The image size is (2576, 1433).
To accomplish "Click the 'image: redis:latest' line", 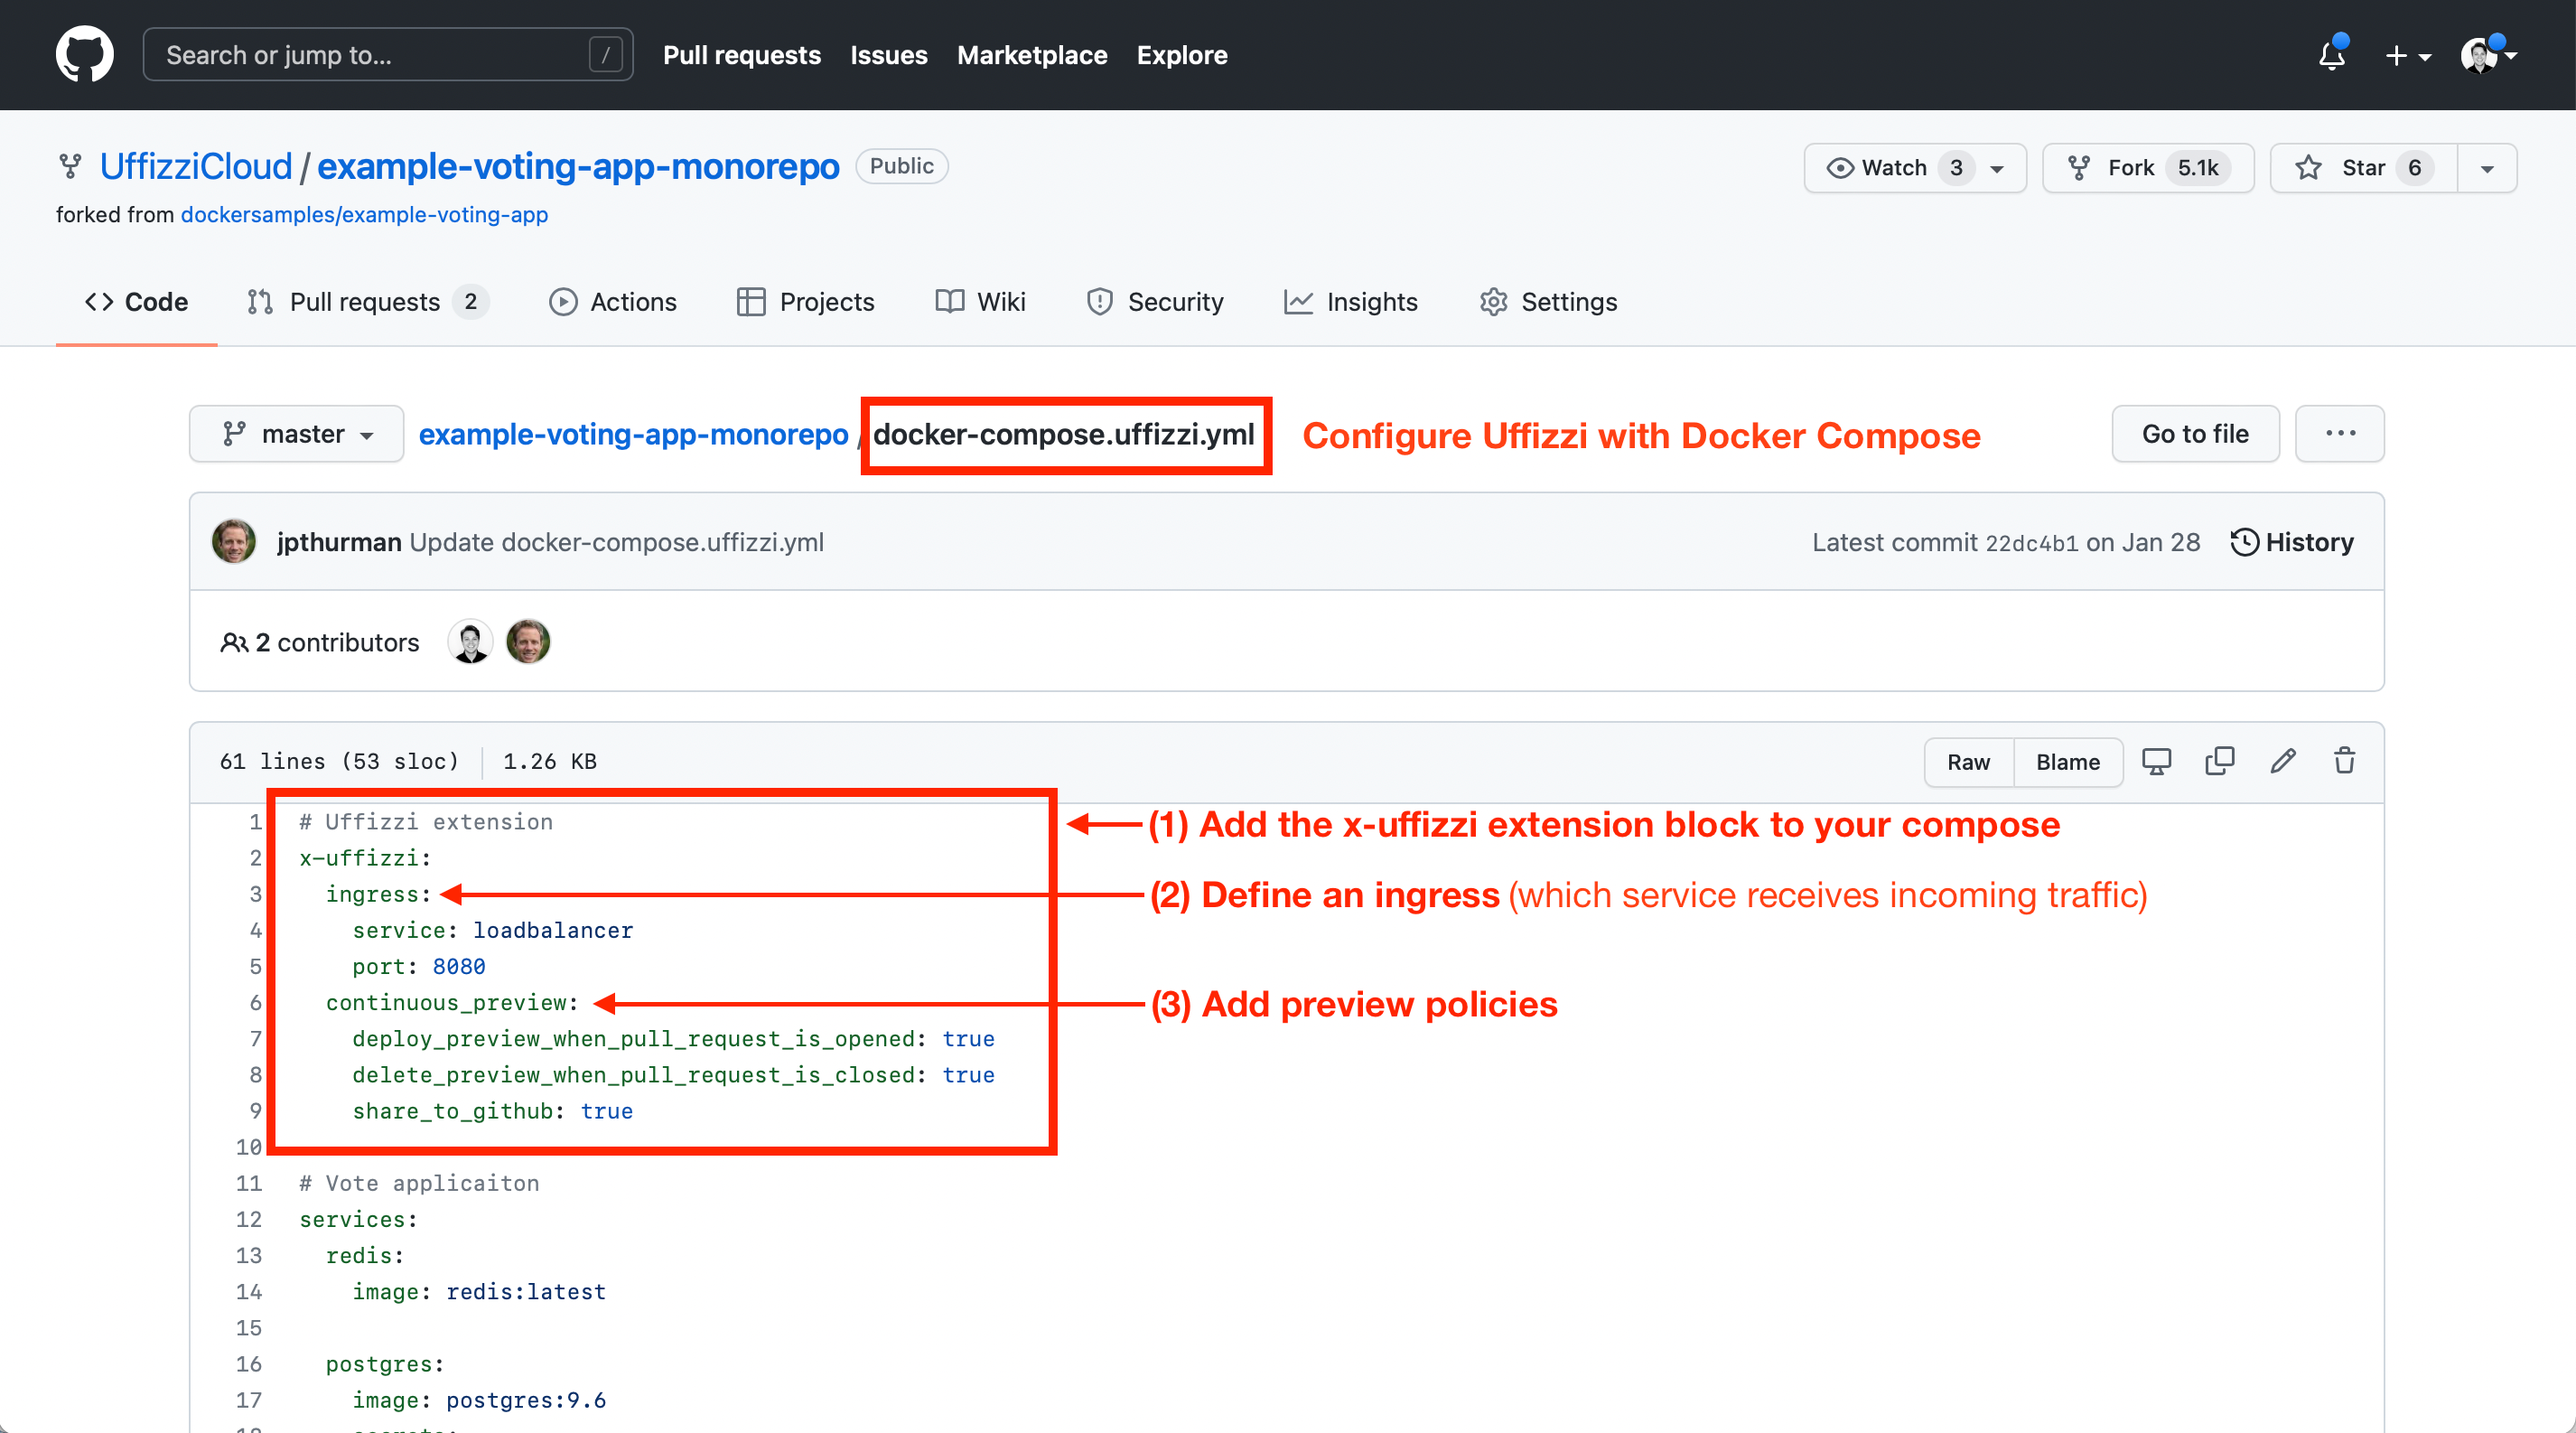I will [x=478, y=1292].
